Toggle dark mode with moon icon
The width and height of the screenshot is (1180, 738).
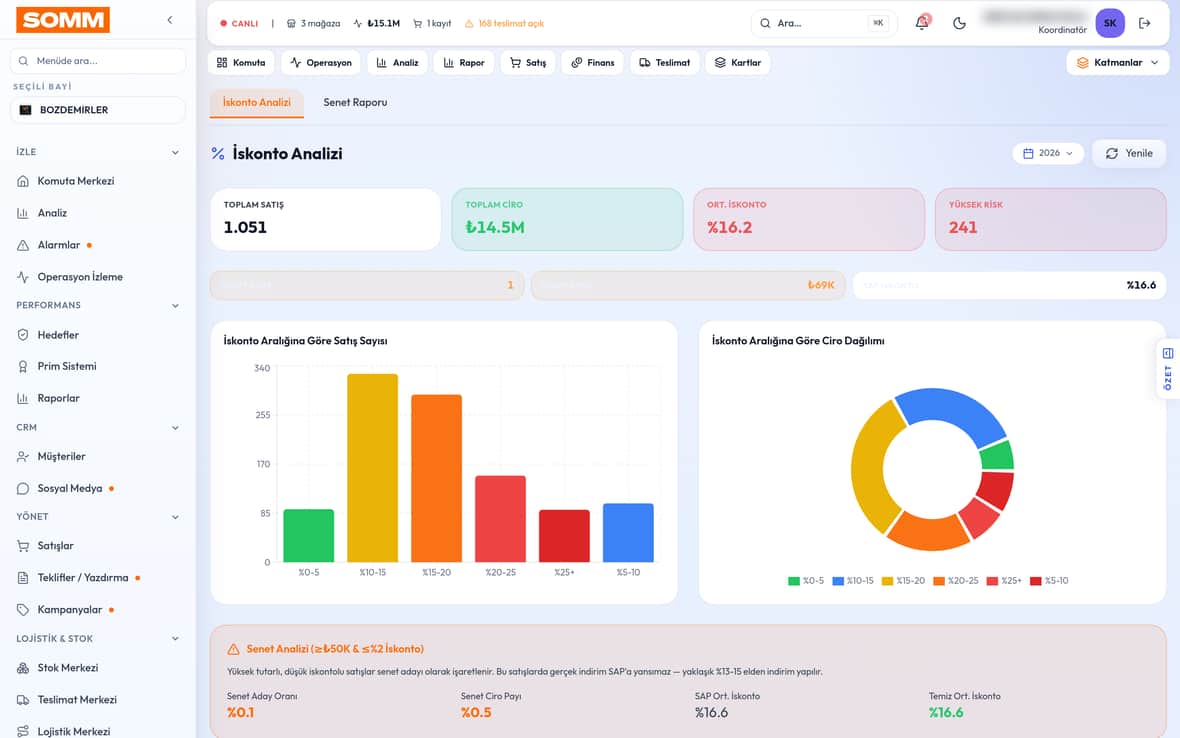tap(959, 23)
